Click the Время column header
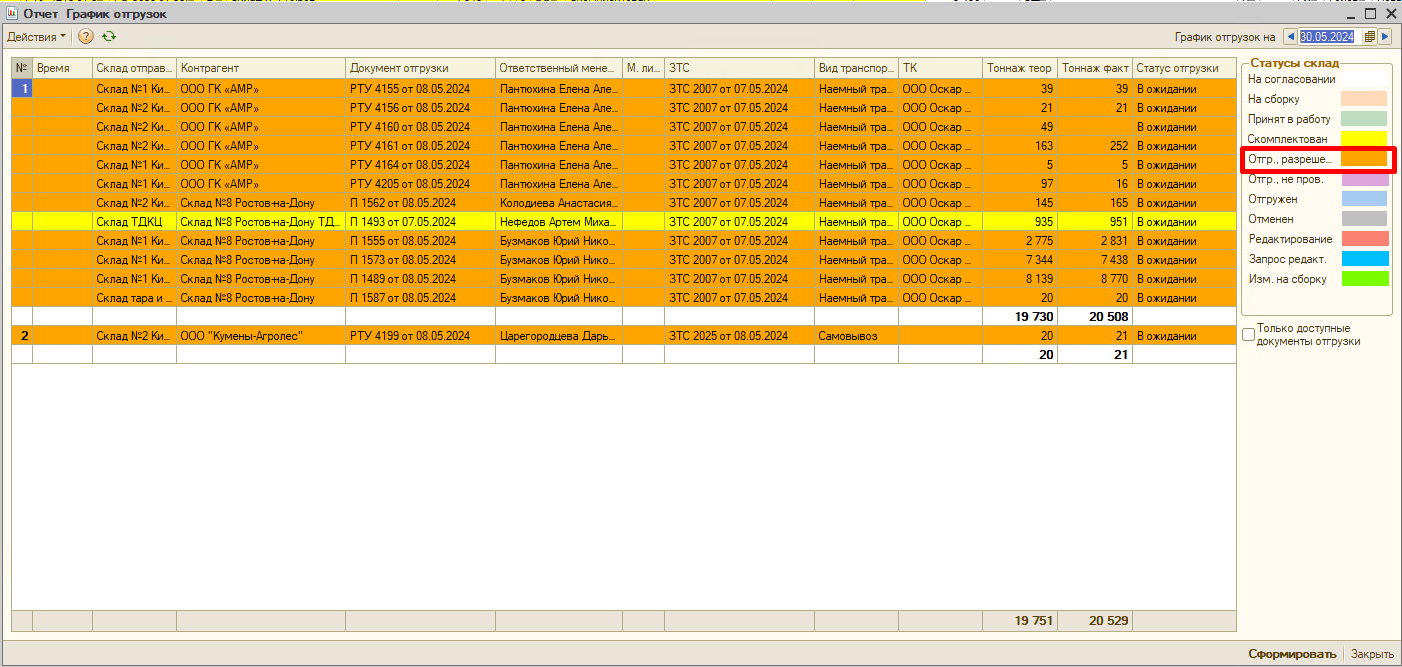The height and width of the screenshot is (667, 1402). coord(63,68)
